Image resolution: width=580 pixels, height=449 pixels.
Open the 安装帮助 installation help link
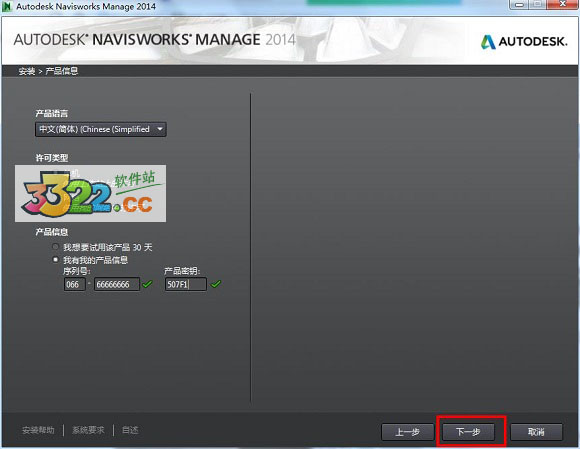point(38,430)
